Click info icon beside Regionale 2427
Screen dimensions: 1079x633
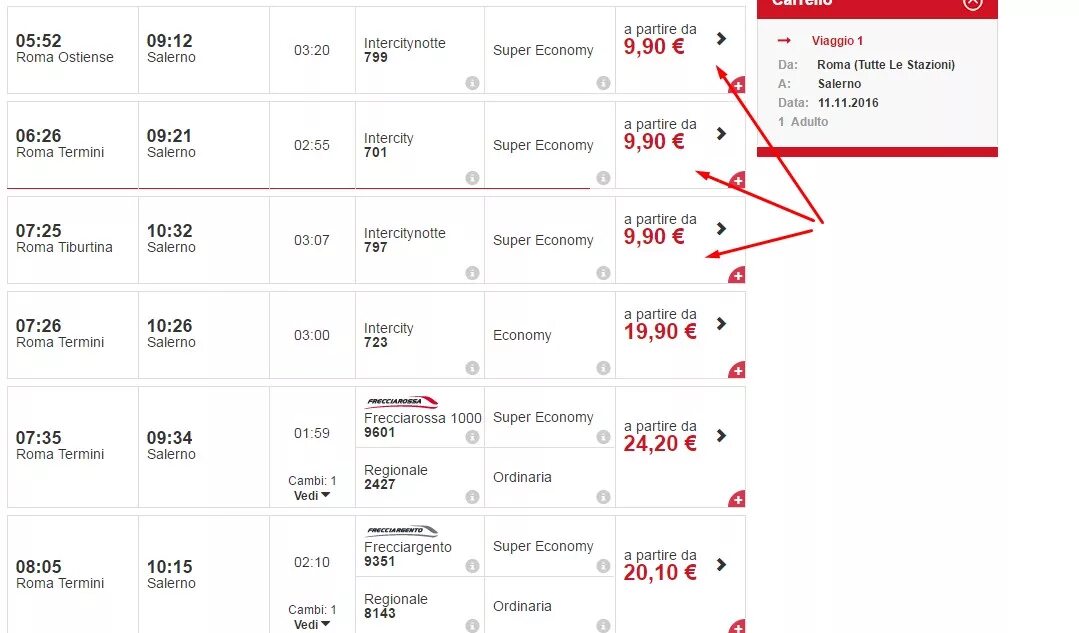click(x=472, y=497)
